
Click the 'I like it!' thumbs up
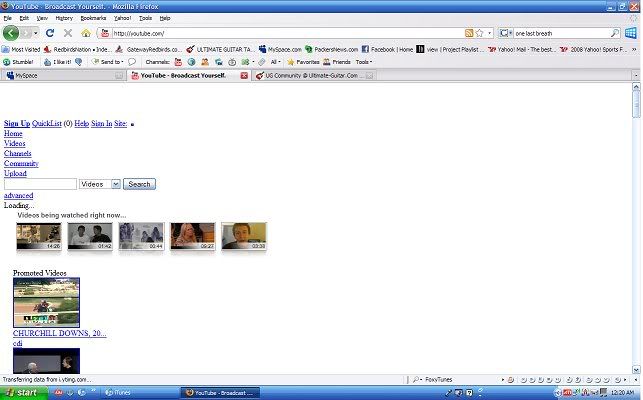(57, 62)
